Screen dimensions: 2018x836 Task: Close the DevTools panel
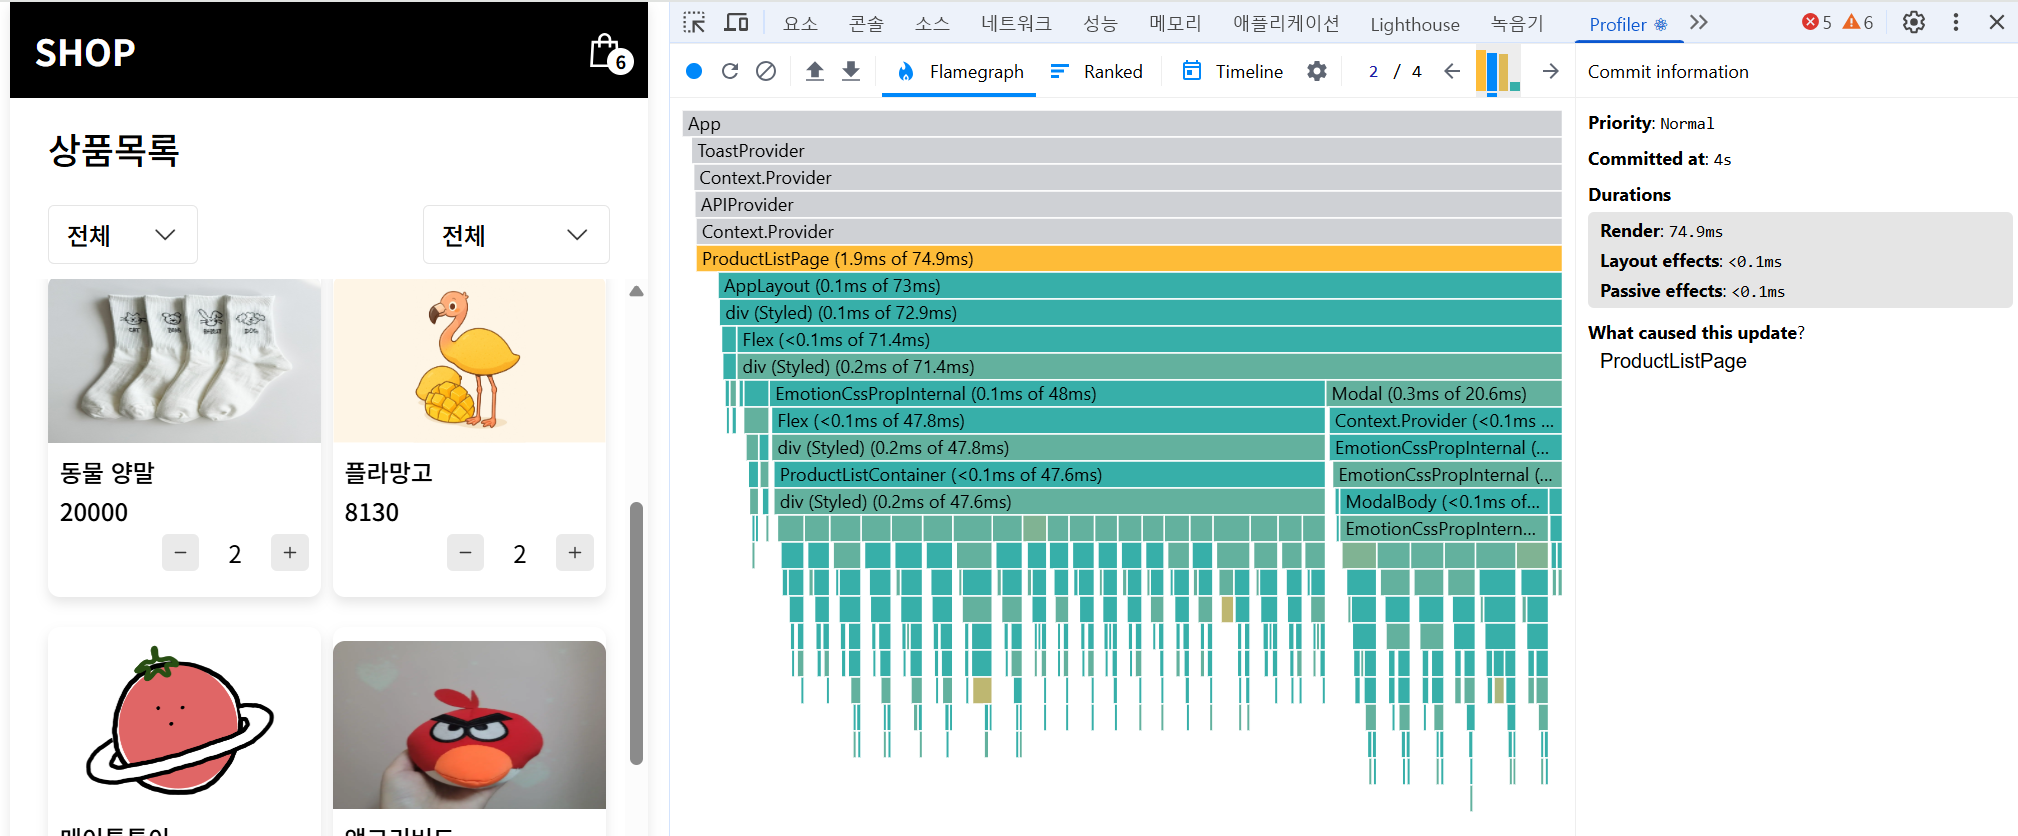click(x=1997, y=22)
